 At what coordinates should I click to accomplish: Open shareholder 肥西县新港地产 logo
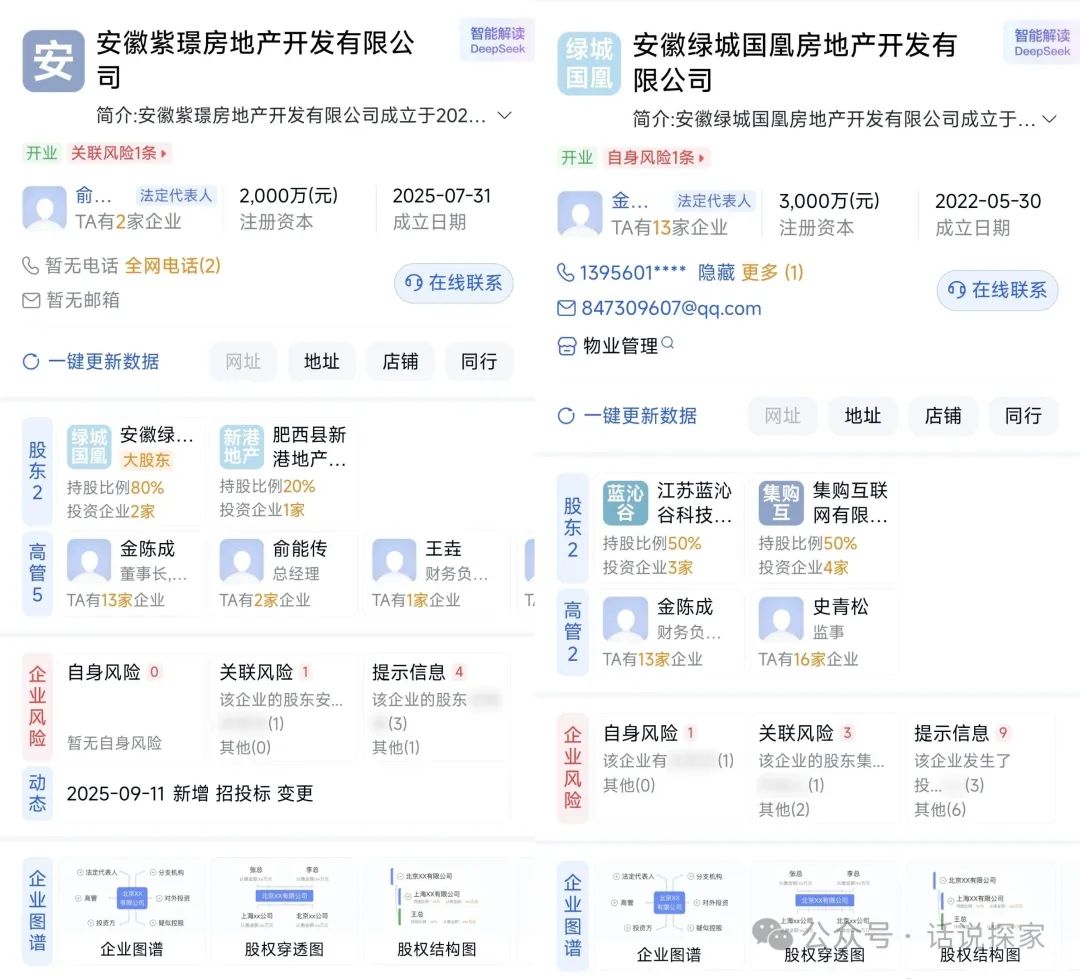pos(241,446)
